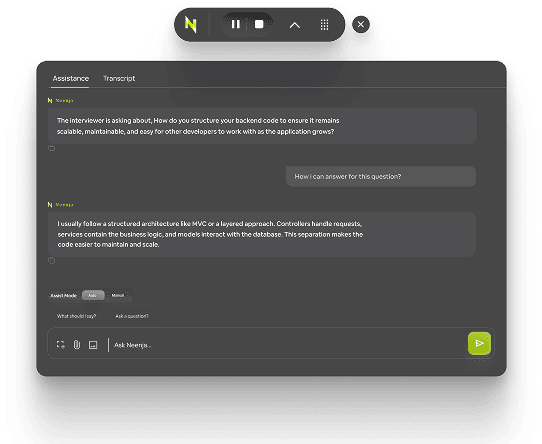
Task: Click the first message's Neenja sender label
Action: tap(60, 101)
